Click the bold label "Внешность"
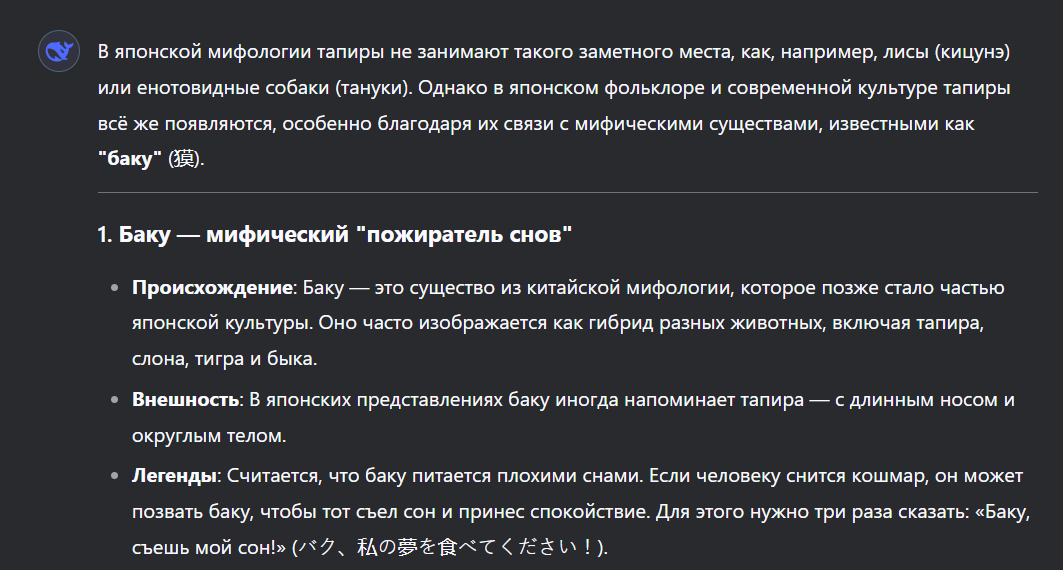 point(185,400)
